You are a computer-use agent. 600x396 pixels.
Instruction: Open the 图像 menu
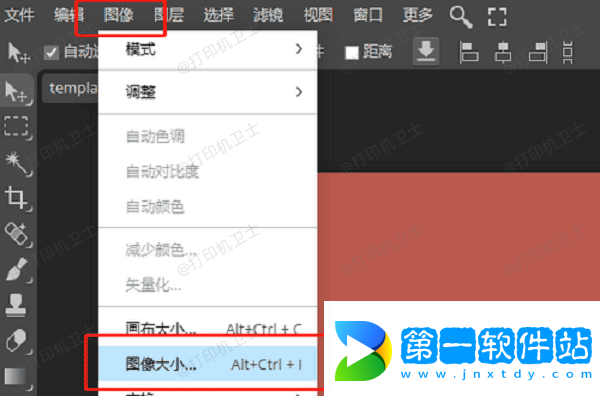pos(119,15)
